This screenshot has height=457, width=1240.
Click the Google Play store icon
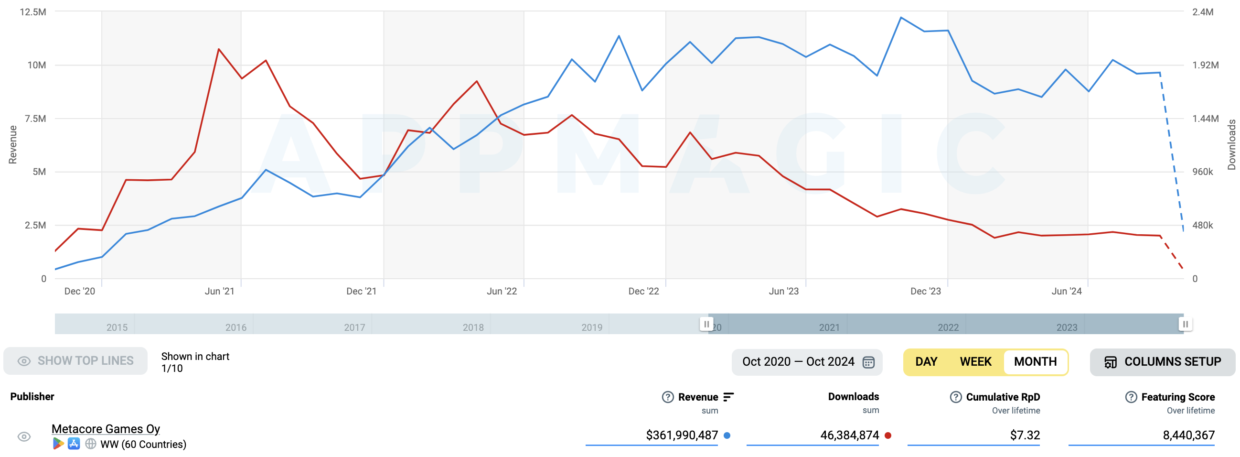(x=58, y=443)
